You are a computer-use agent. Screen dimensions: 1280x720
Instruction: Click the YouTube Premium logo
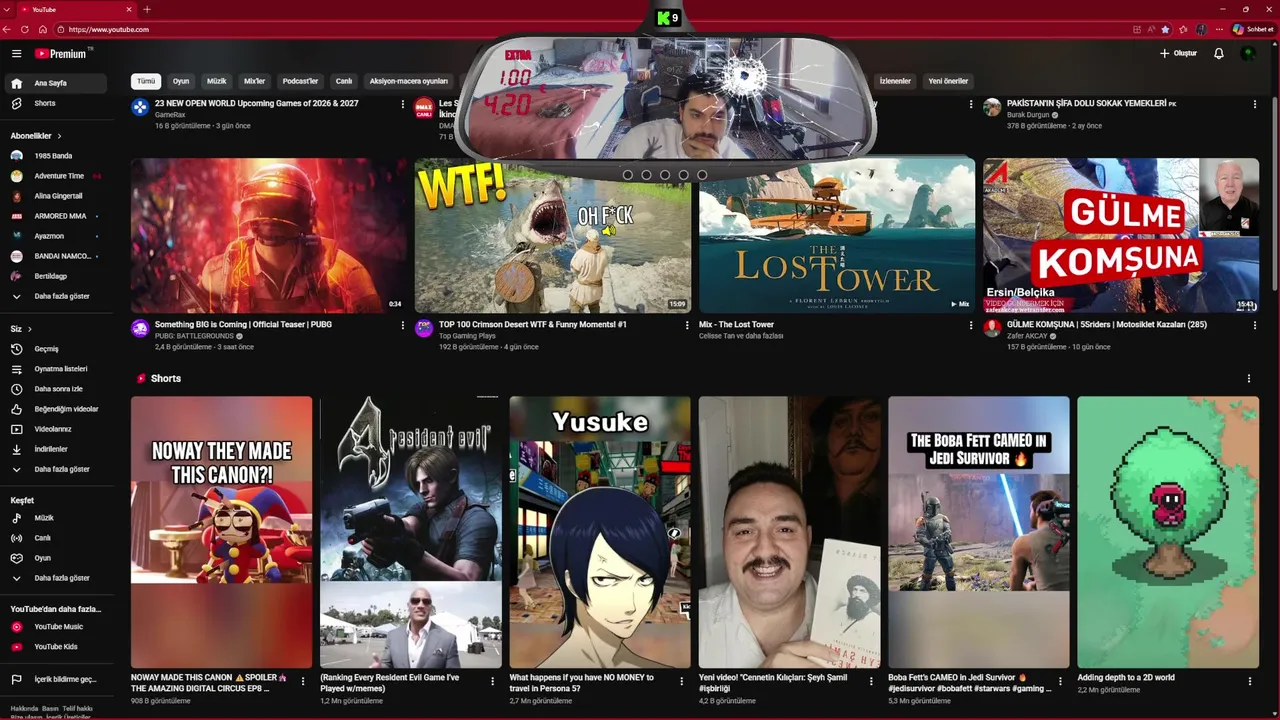point(63,53)
